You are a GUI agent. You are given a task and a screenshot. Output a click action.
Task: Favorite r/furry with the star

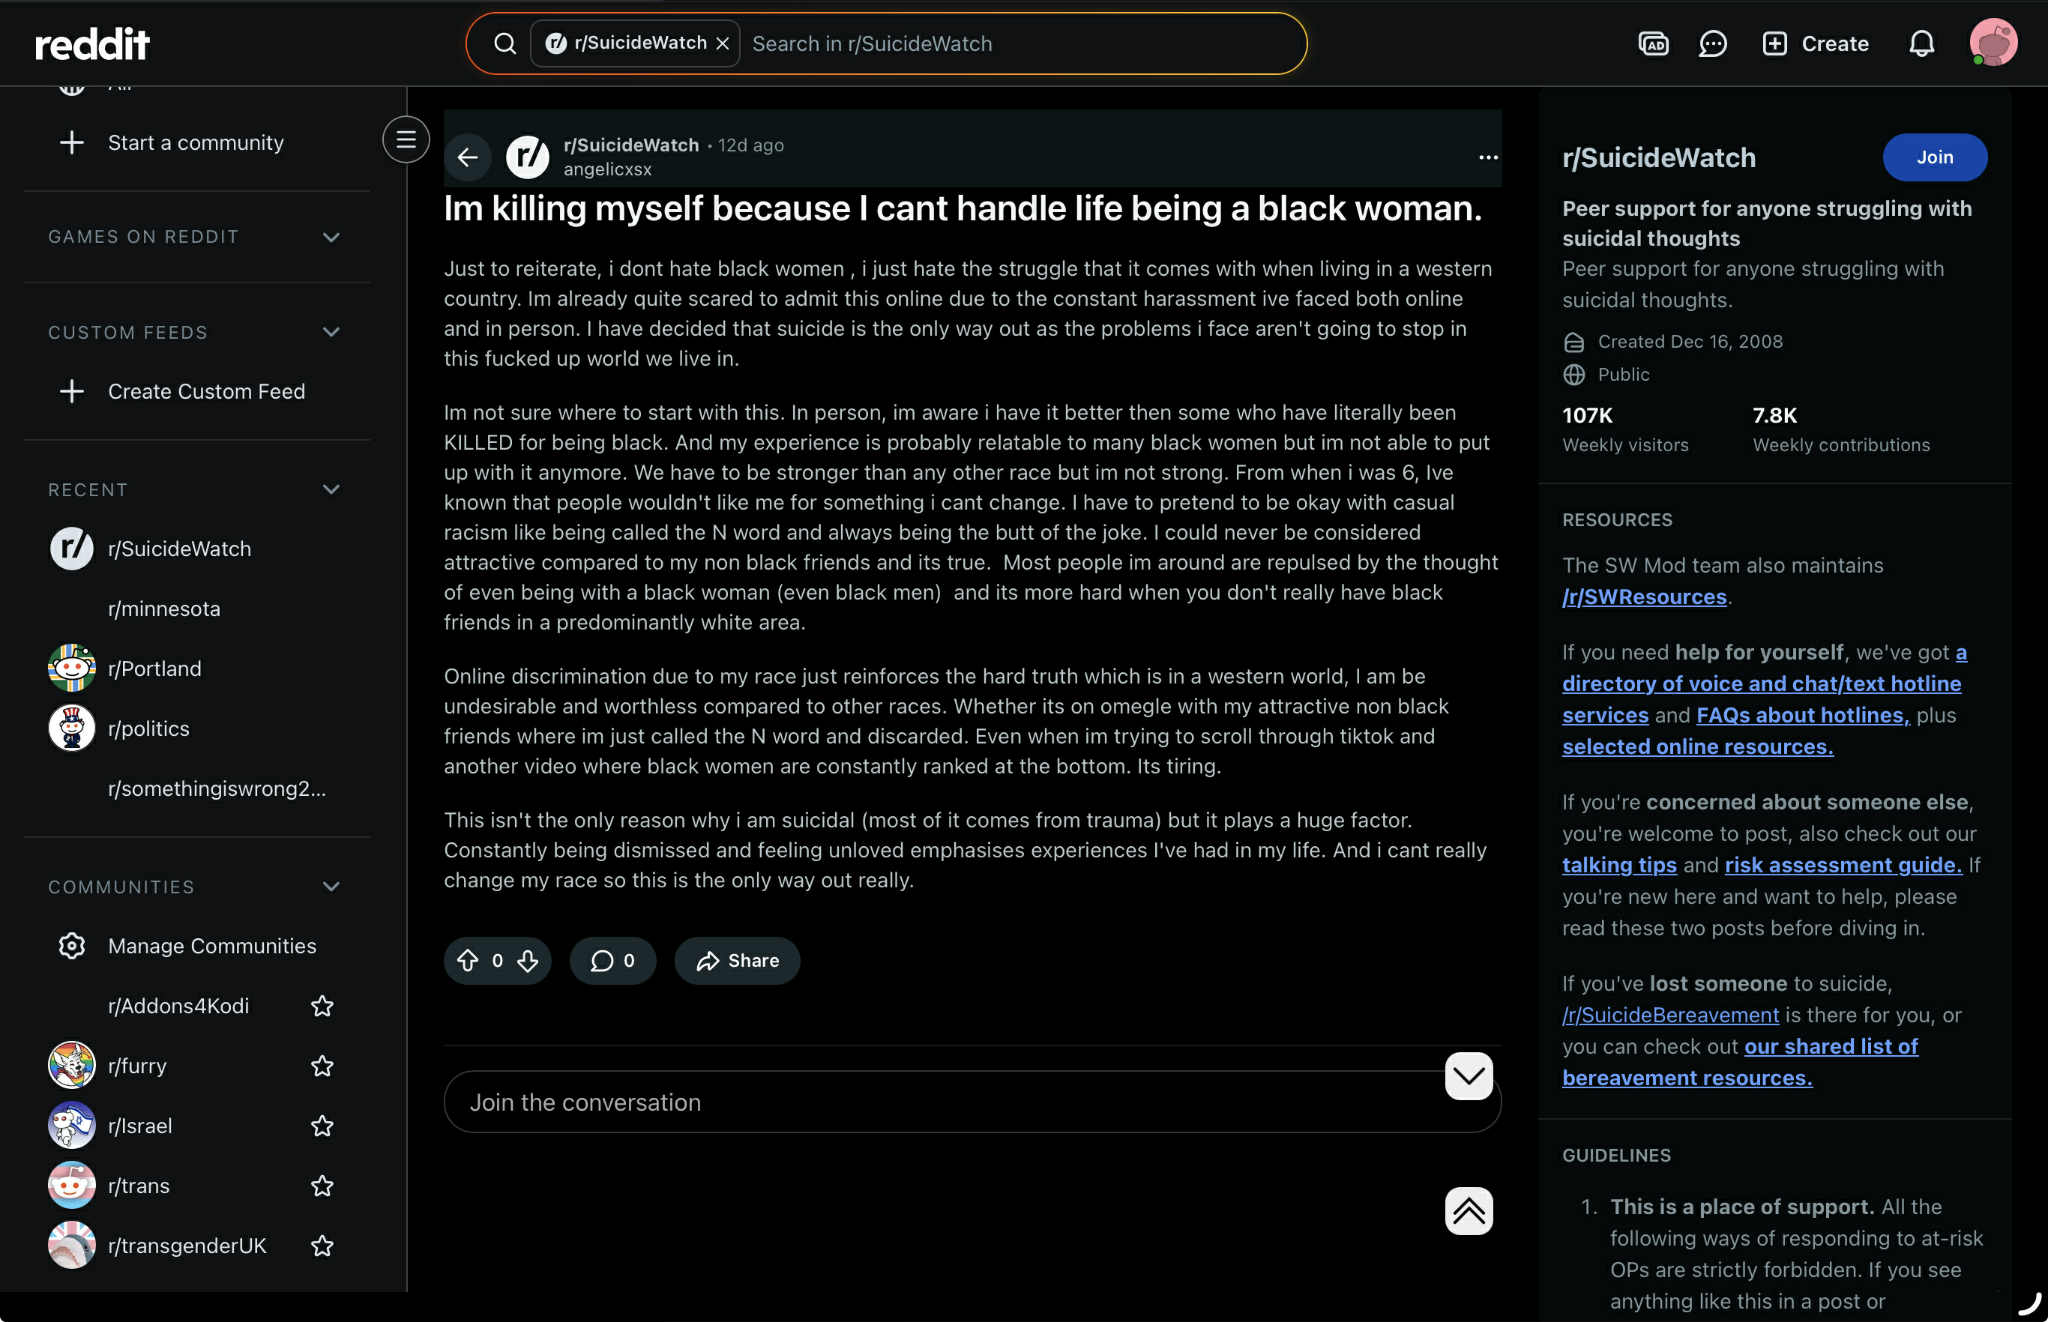322,1066
